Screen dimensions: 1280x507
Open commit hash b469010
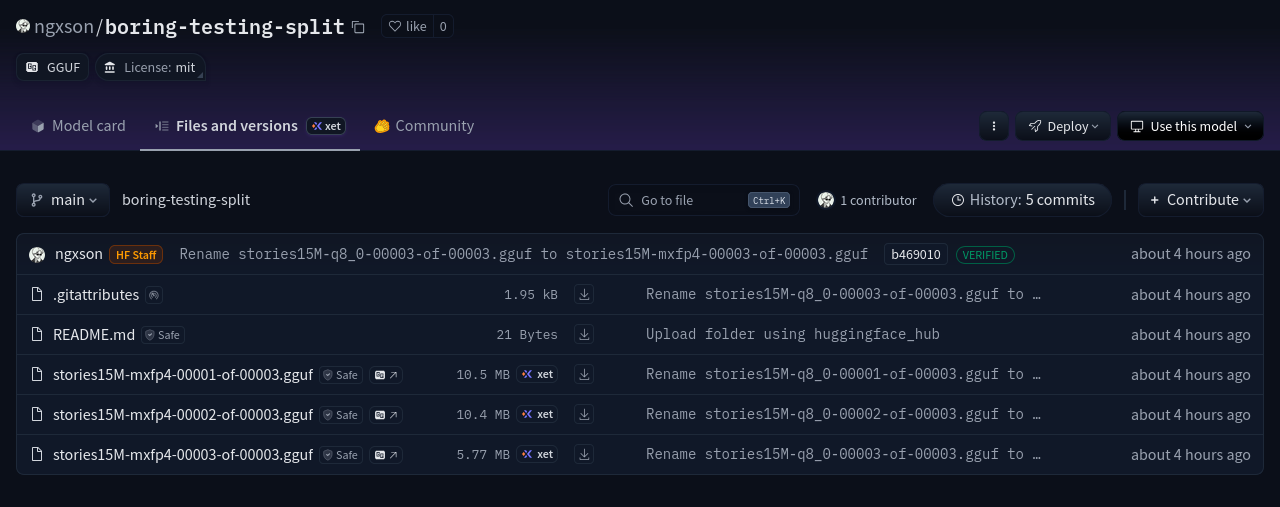(x=916, y=255)
